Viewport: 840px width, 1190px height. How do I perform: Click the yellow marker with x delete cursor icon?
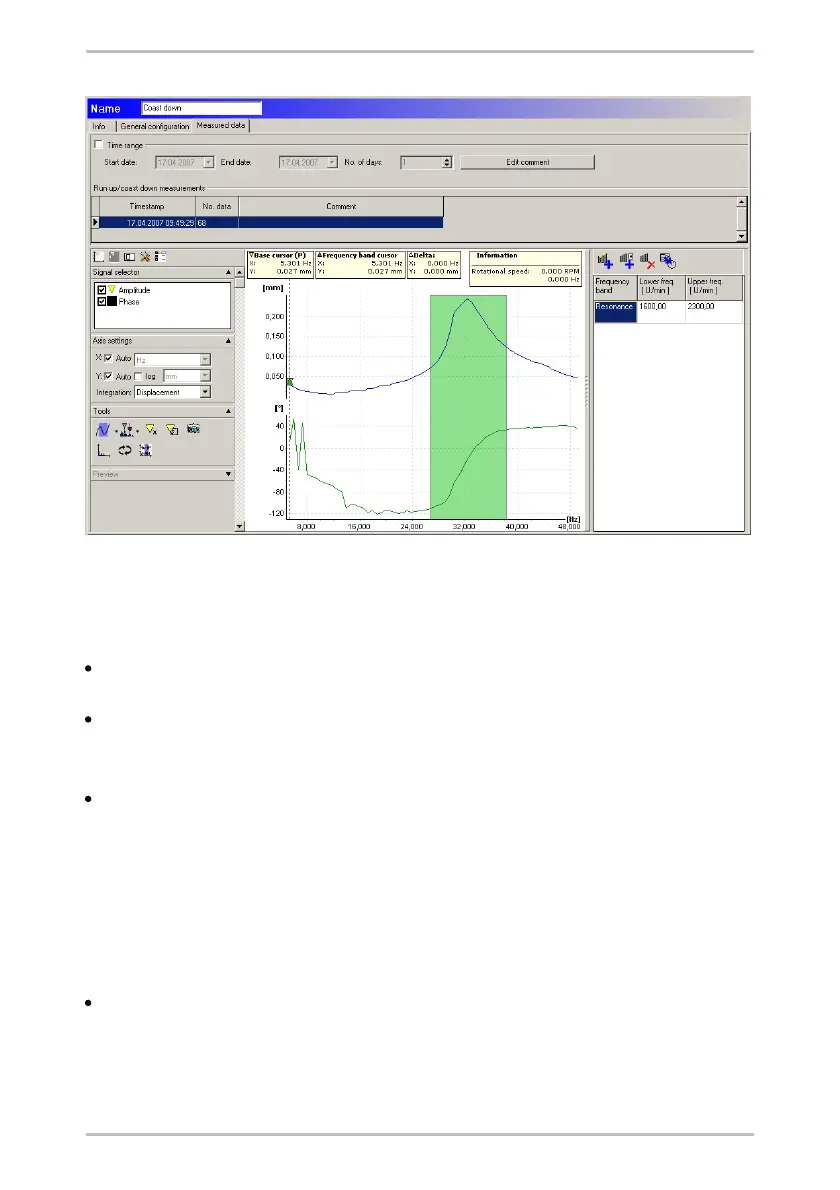coord(151,430)
